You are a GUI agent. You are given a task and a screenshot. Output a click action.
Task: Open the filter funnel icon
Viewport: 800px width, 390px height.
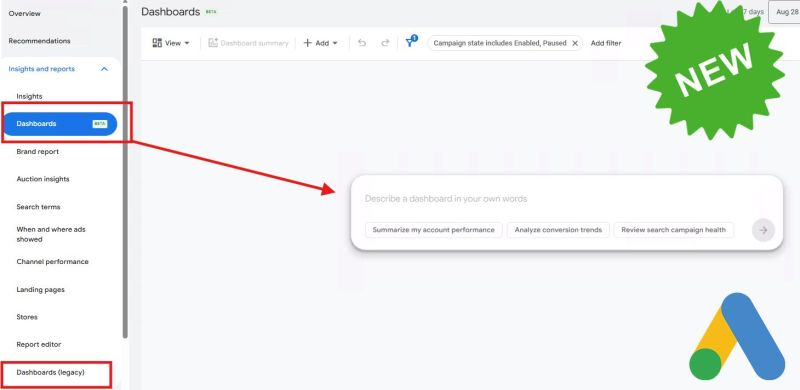click(410, 42)
